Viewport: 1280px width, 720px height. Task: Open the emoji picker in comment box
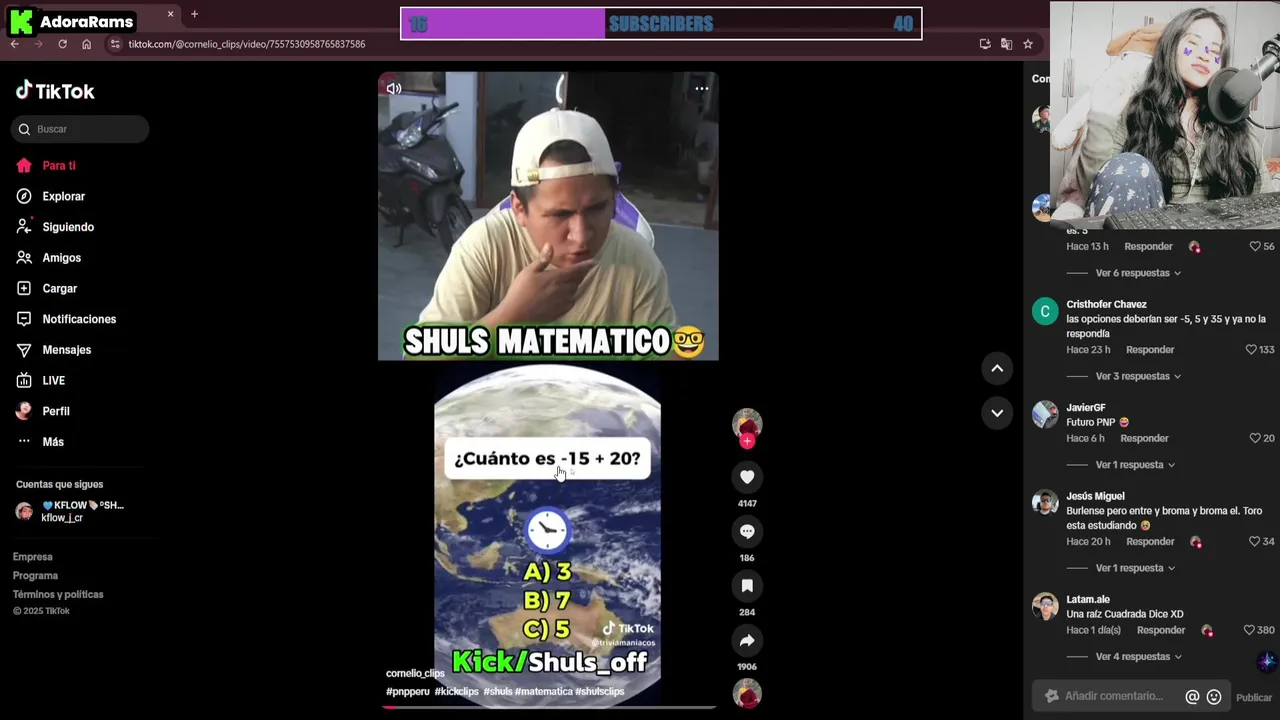click(x=1214, y=697)
